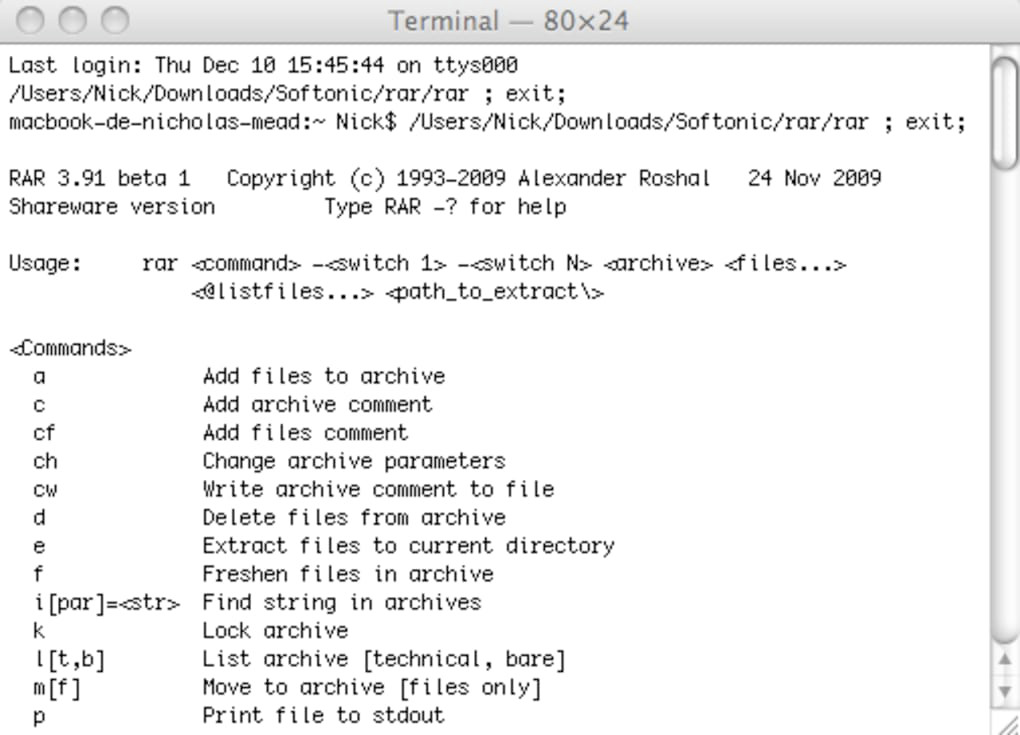
Task: Click the "Last login" line
Action: [x=263, y=66]
